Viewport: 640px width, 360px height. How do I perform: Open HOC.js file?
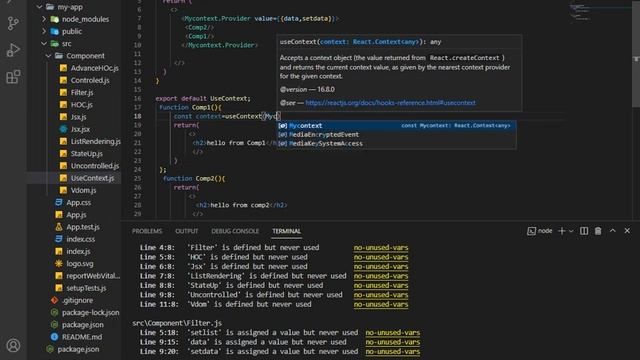(x=81, y=105)
